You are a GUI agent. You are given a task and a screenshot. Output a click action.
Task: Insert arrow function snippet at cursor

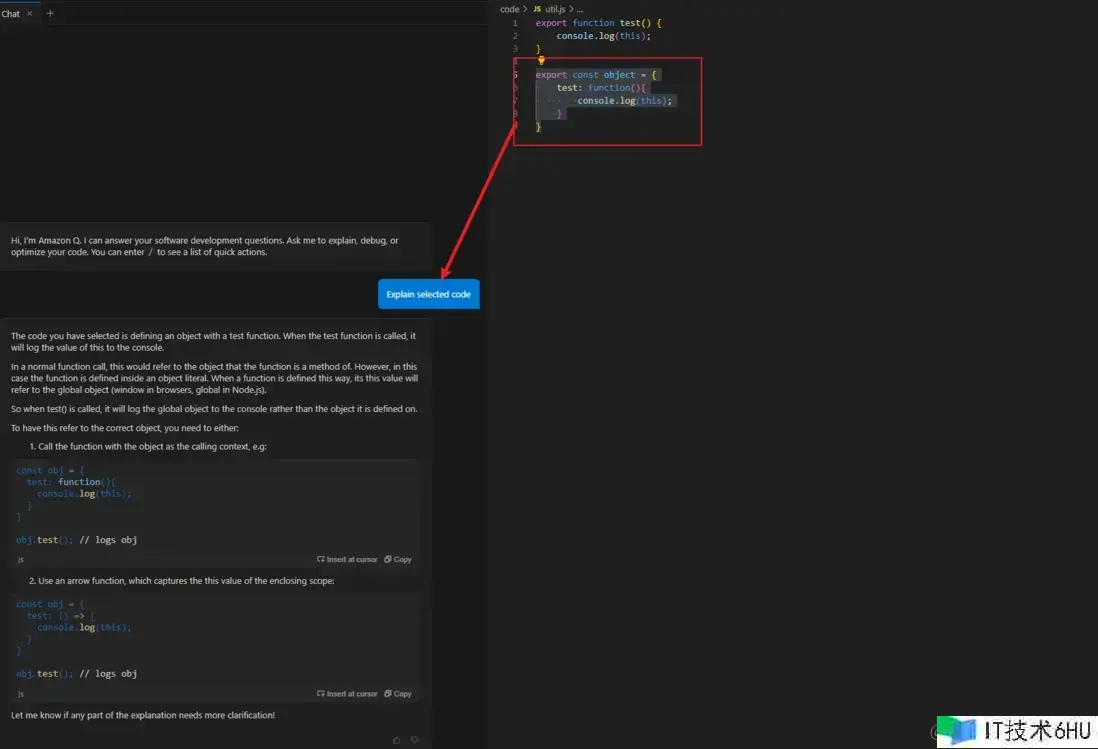tap(347, 693)
